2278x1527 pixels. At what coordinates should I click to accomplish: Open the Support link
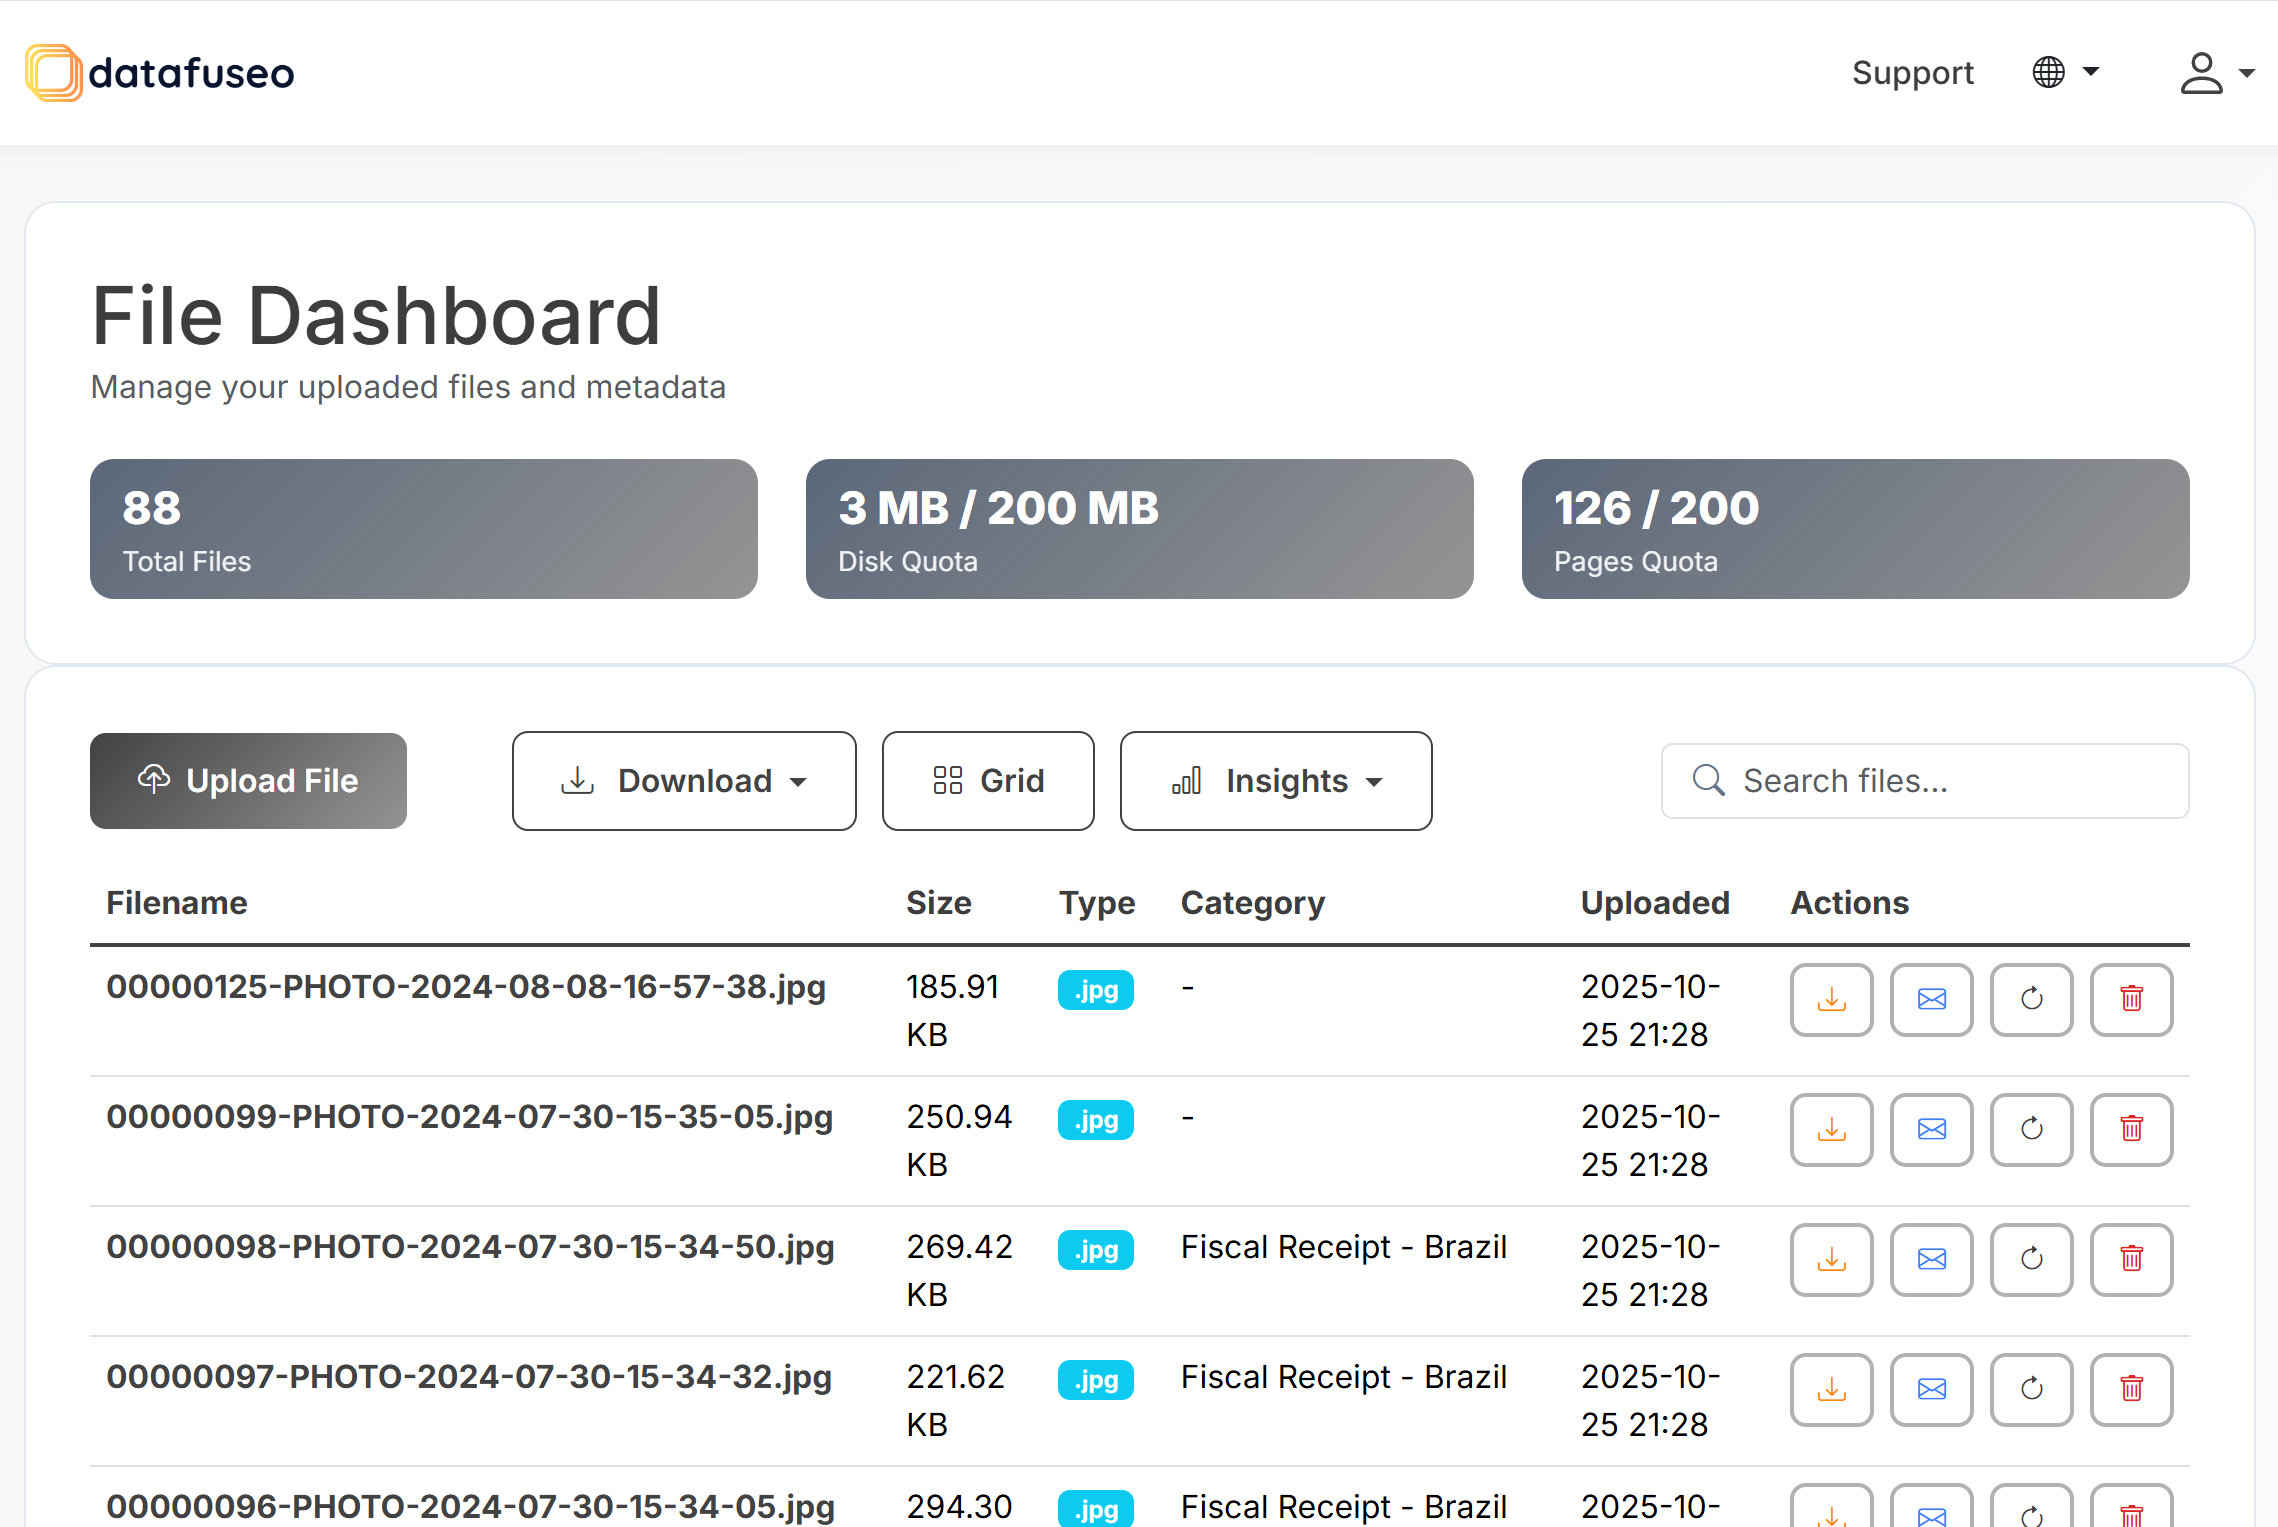click(1912, 73)
